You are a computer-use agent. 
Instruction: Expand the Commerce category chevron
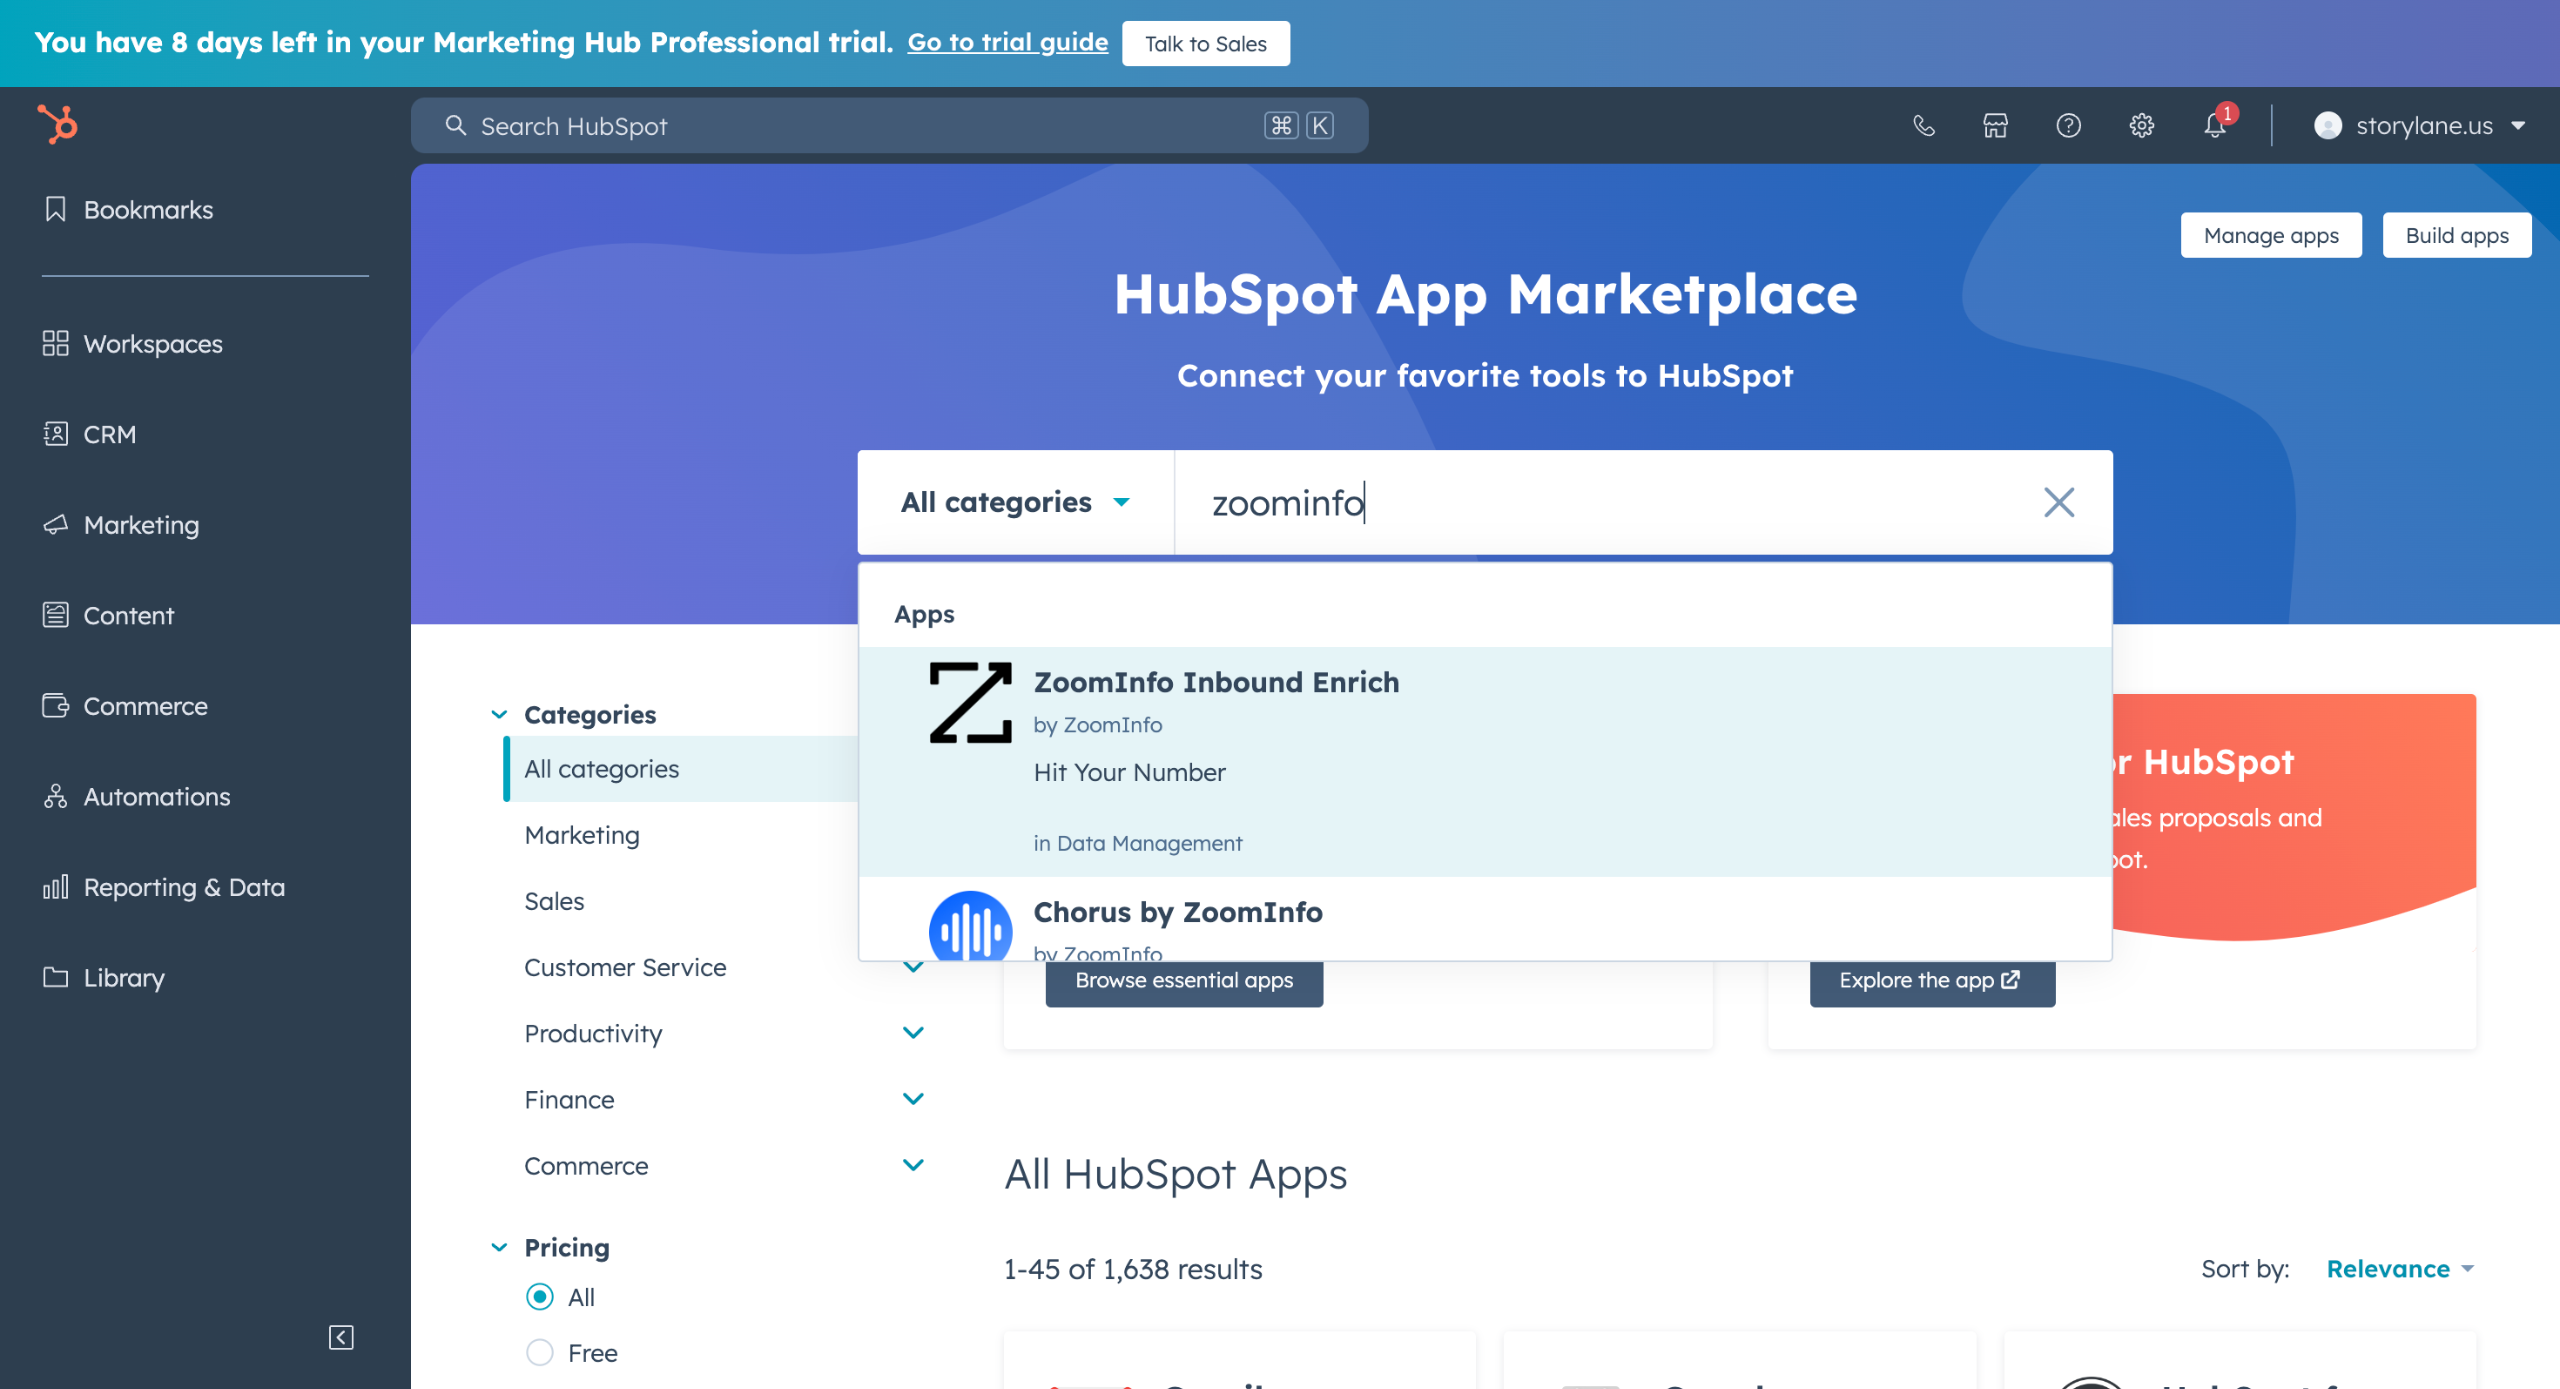913,1164
